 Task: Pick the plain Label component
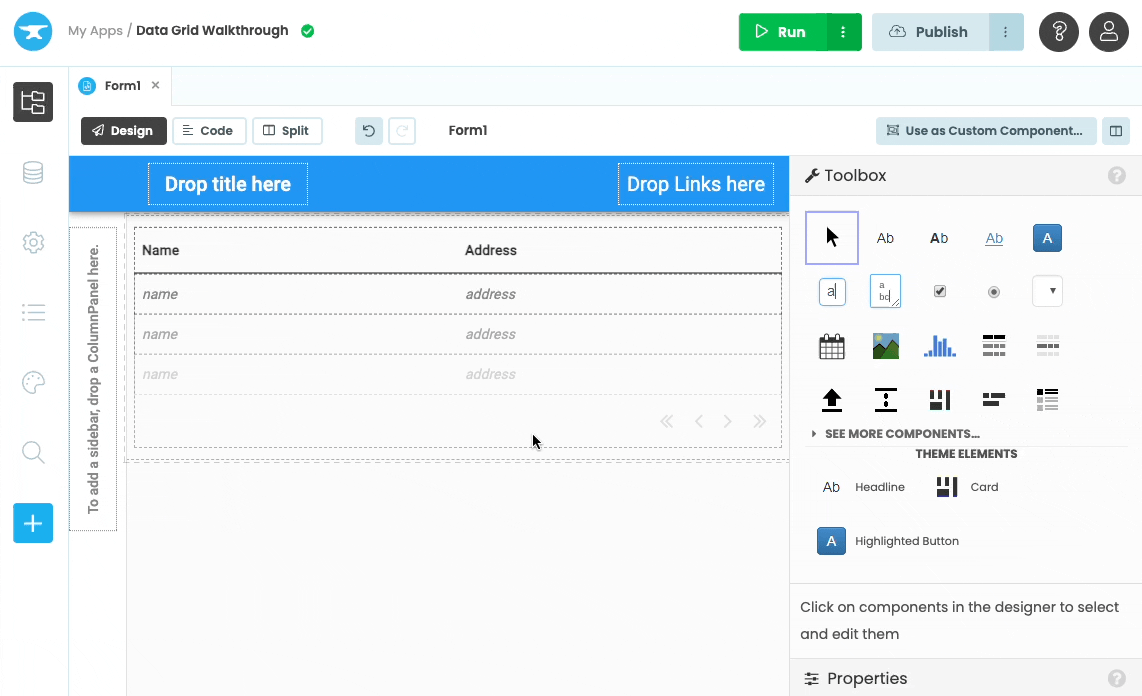coord(885,238)
